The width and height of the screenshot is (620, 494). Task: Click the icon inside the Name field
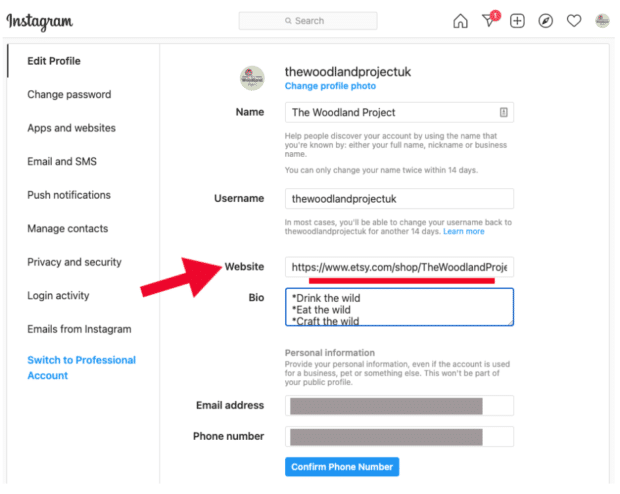[503, 112]
